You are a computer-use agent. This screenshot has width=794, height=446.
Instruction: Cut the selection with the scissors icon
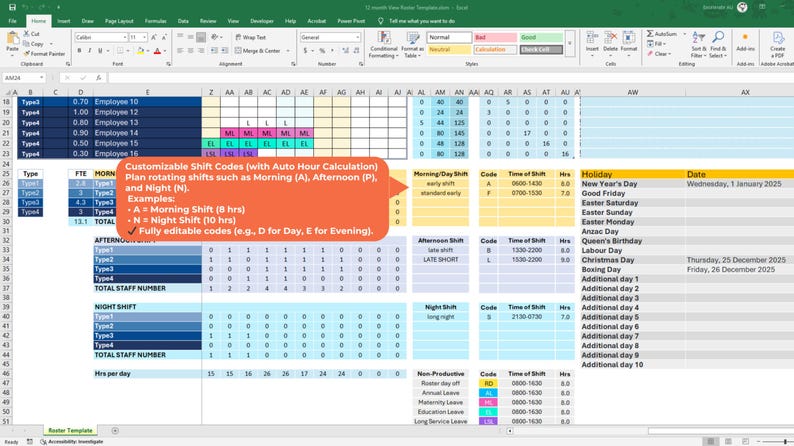[26, 33]
